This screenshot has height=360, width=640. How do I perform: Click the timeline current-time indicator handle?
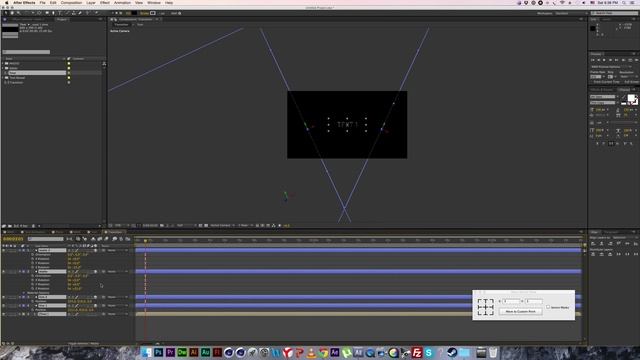tap(145, 240)
